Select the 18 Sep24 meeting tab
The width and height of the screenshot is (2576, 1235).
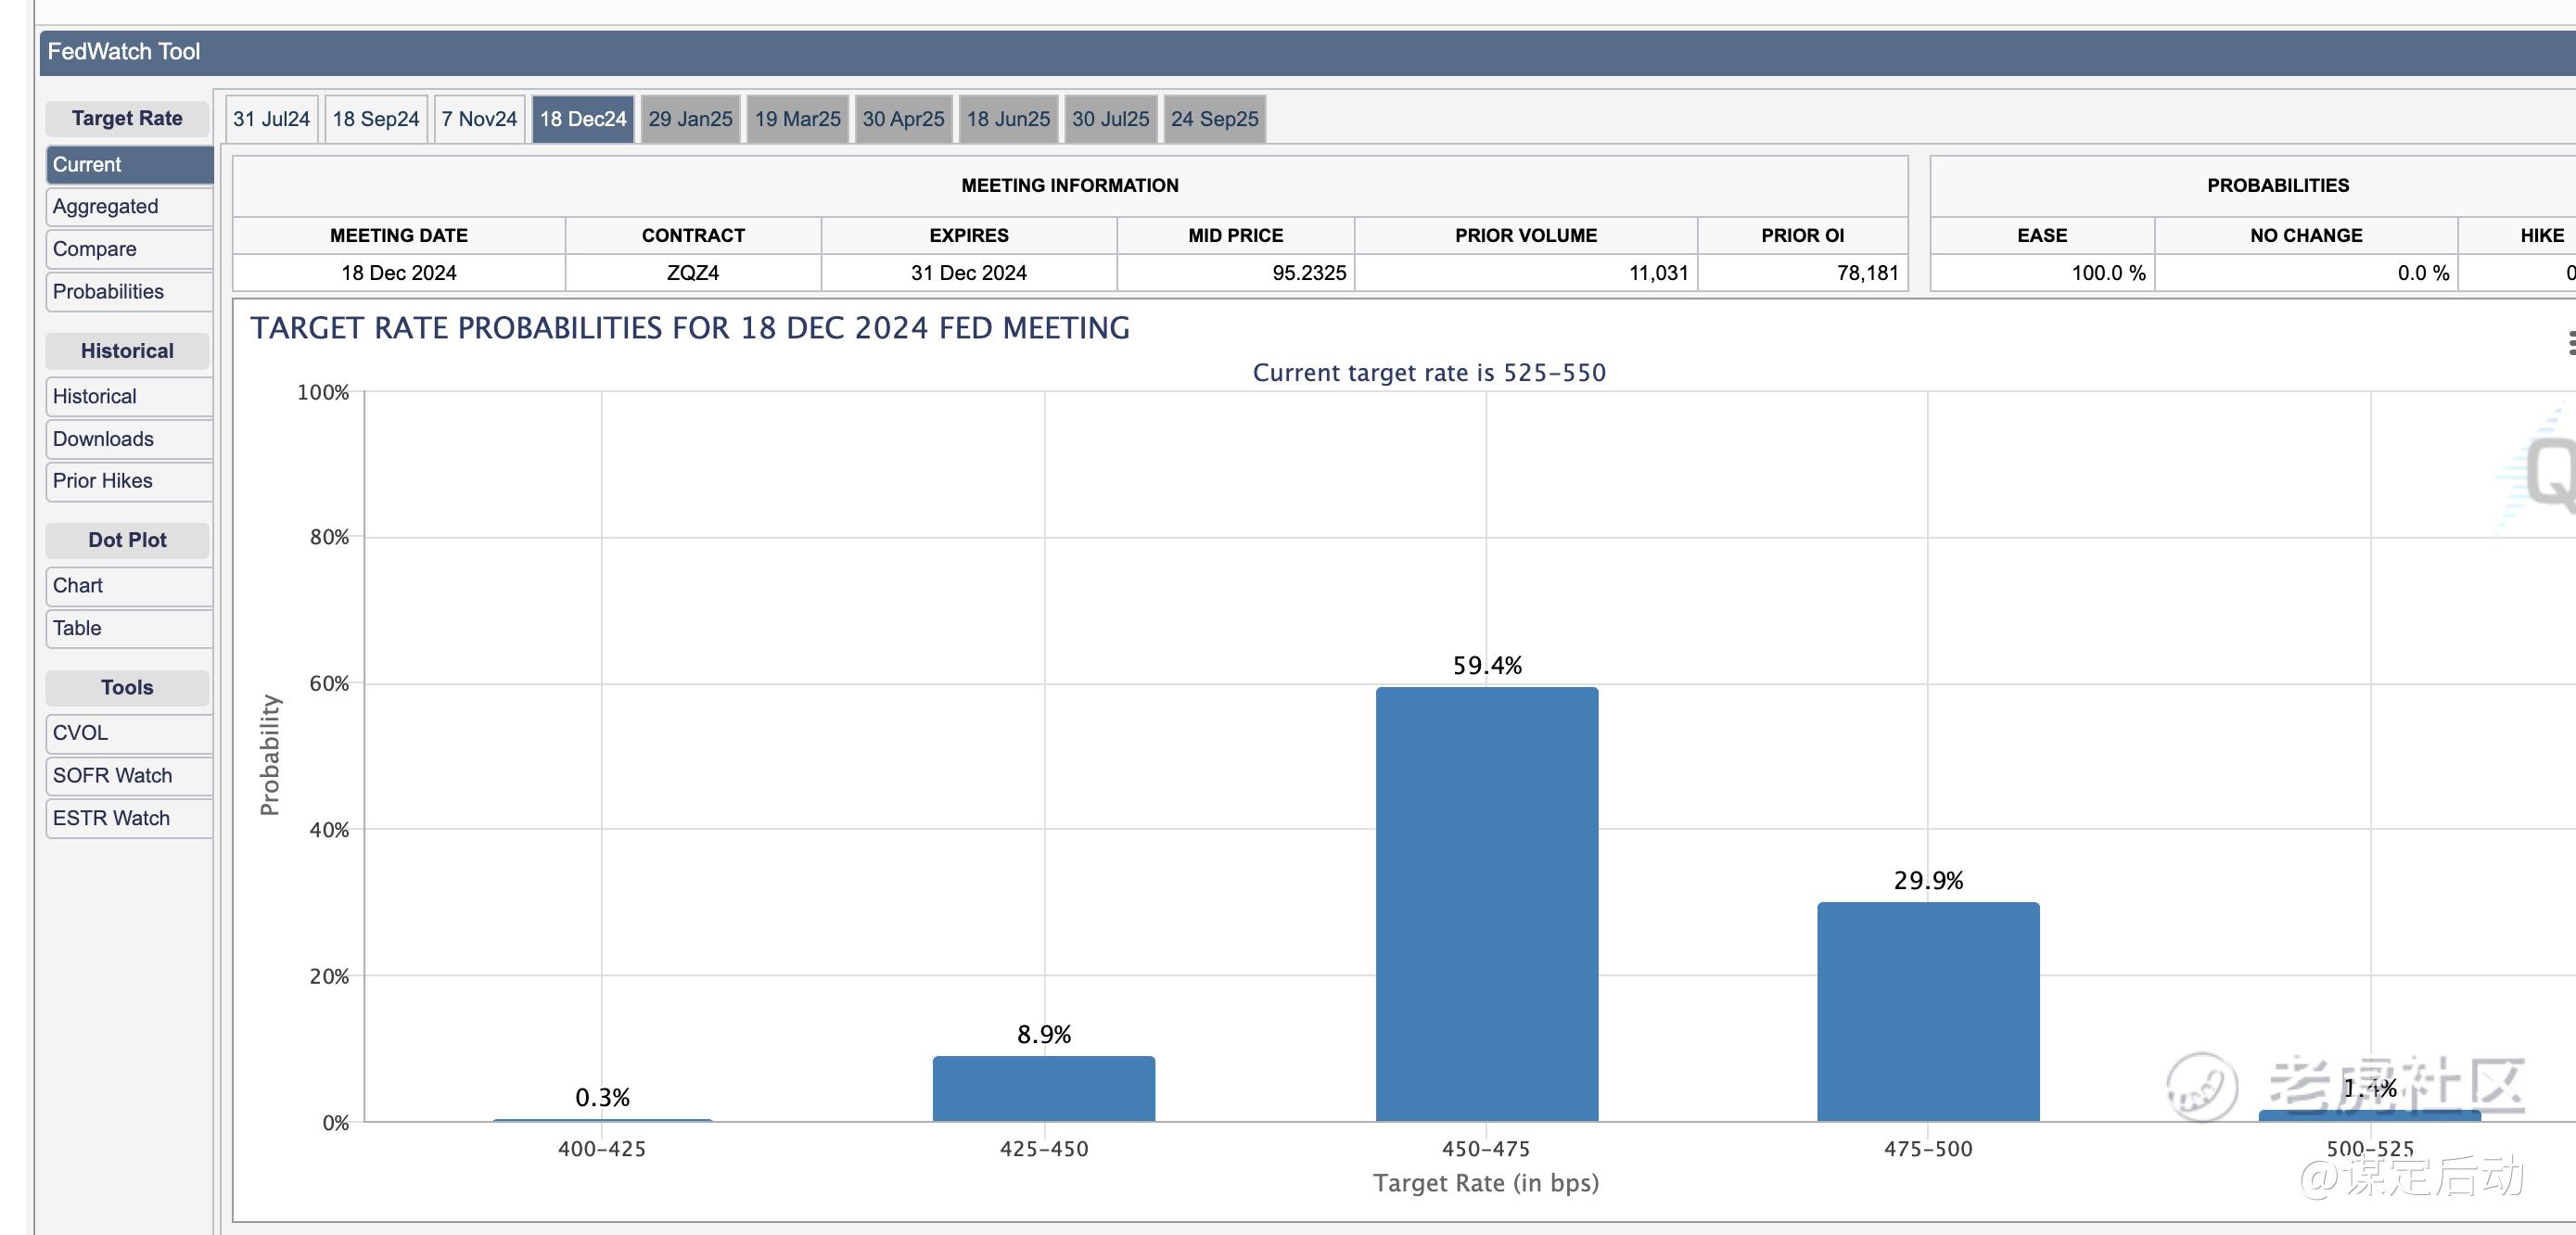(x=376, y=119)
